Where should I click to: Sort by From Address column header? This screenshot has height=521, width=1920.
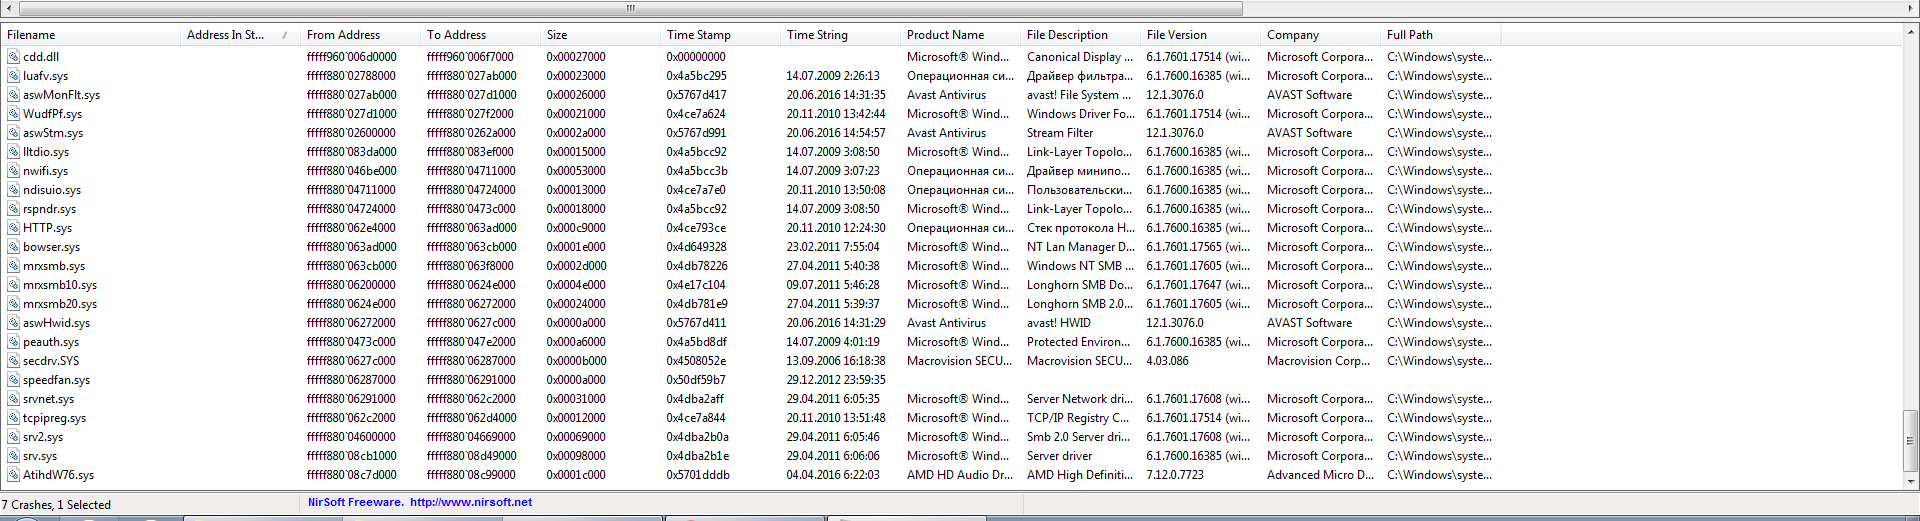point(360,35)
